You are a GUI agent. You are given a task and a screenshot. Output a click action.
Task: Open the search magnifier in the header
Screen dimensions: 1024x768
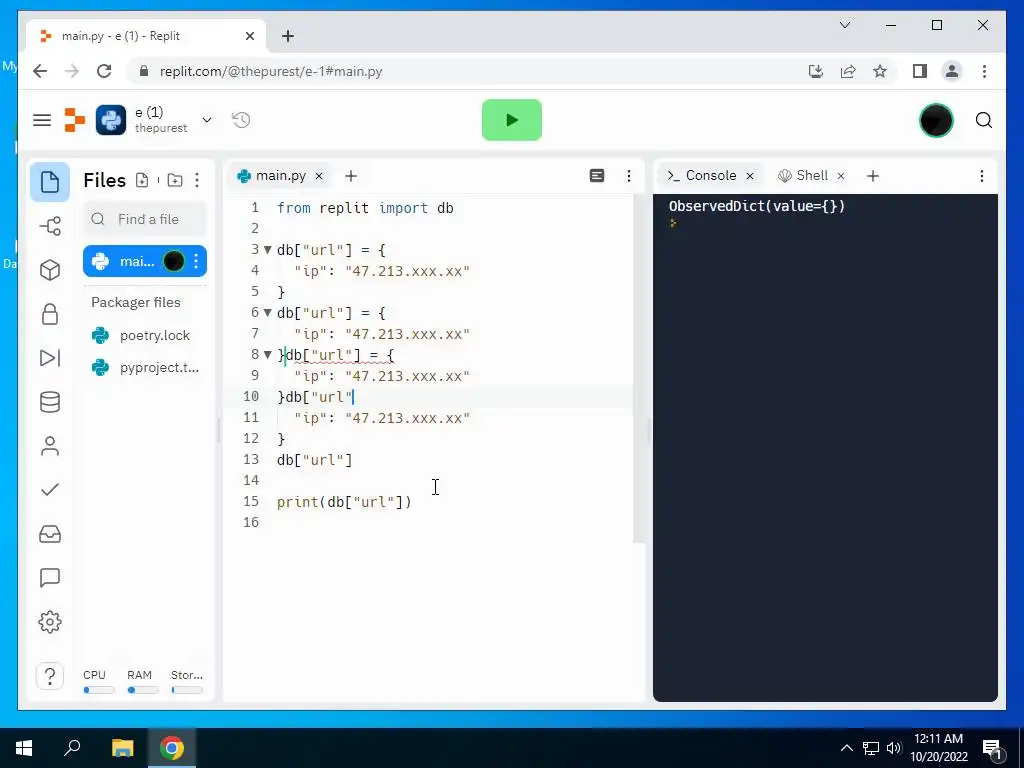[x=984, y=120]
